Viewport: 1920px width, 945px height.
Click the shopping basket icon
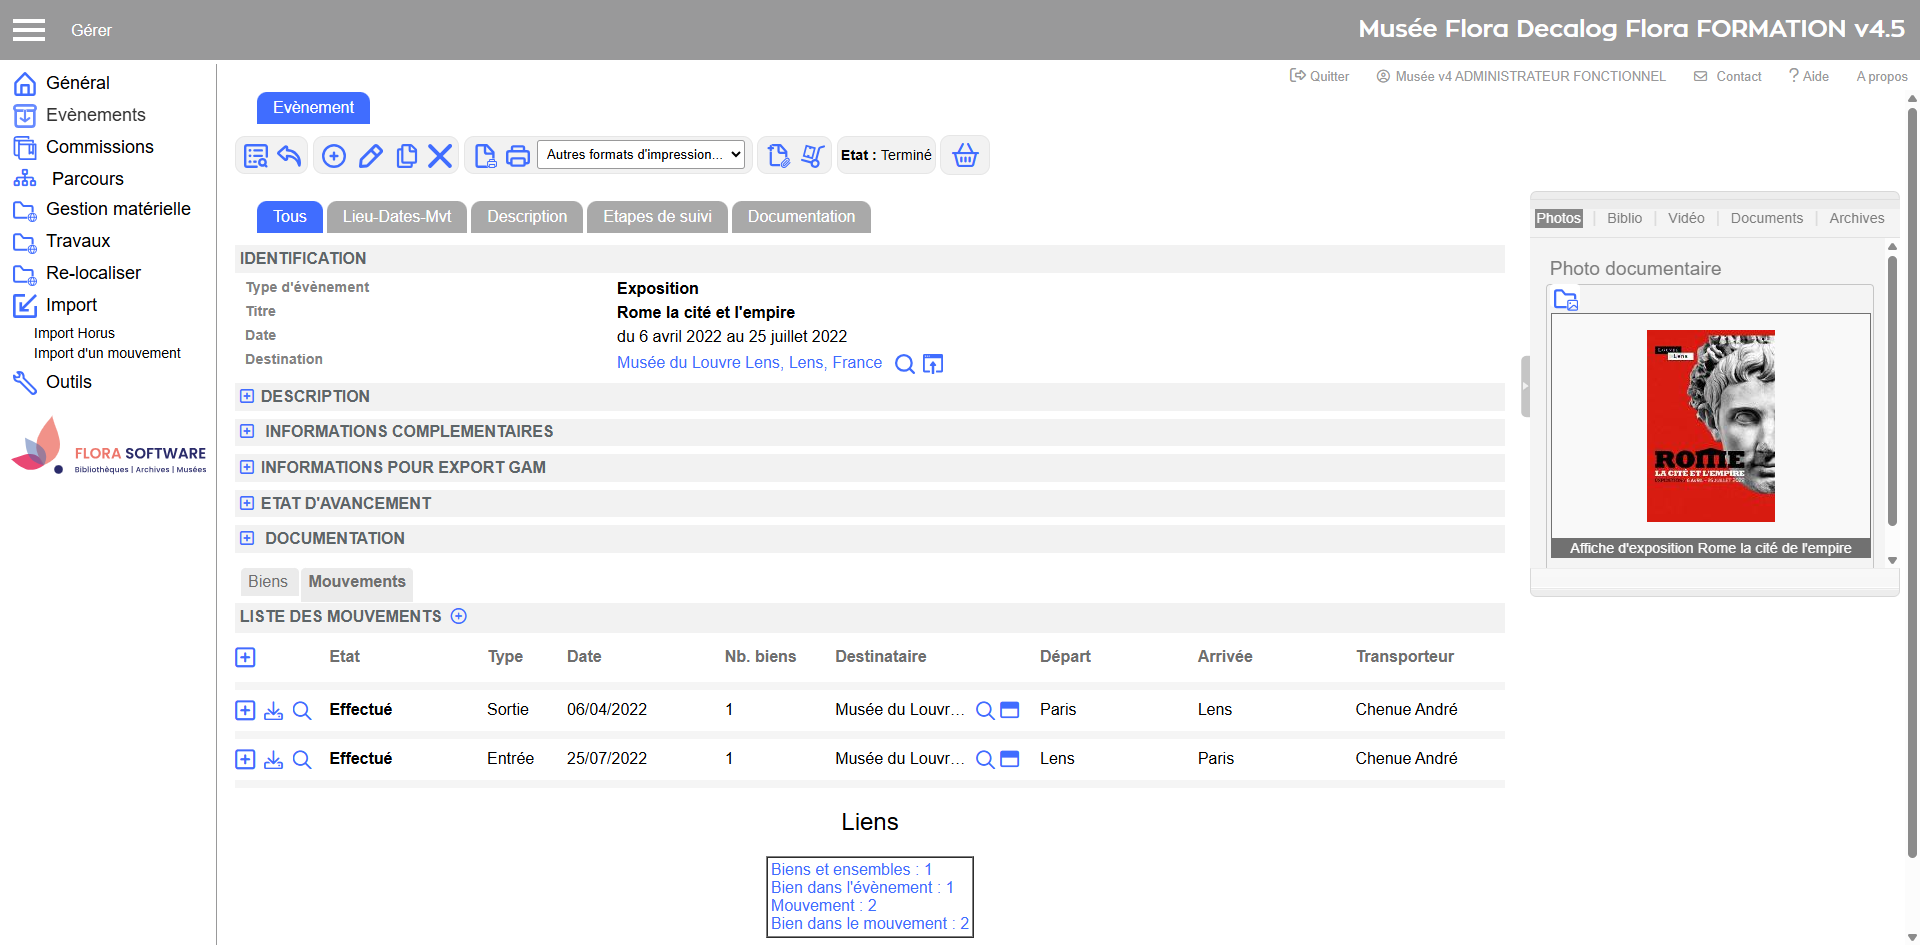pyautogui.click(x=965, y=156)
